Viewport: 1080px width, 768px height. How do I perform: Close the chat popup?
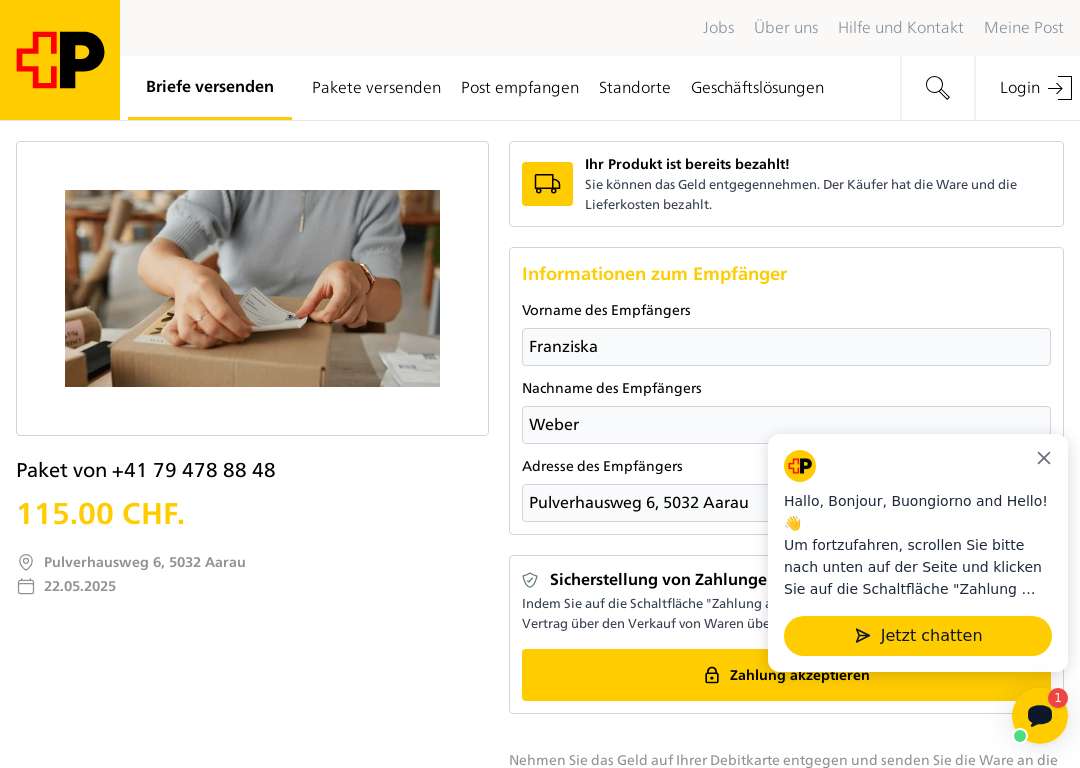[x=1043, y=458]
